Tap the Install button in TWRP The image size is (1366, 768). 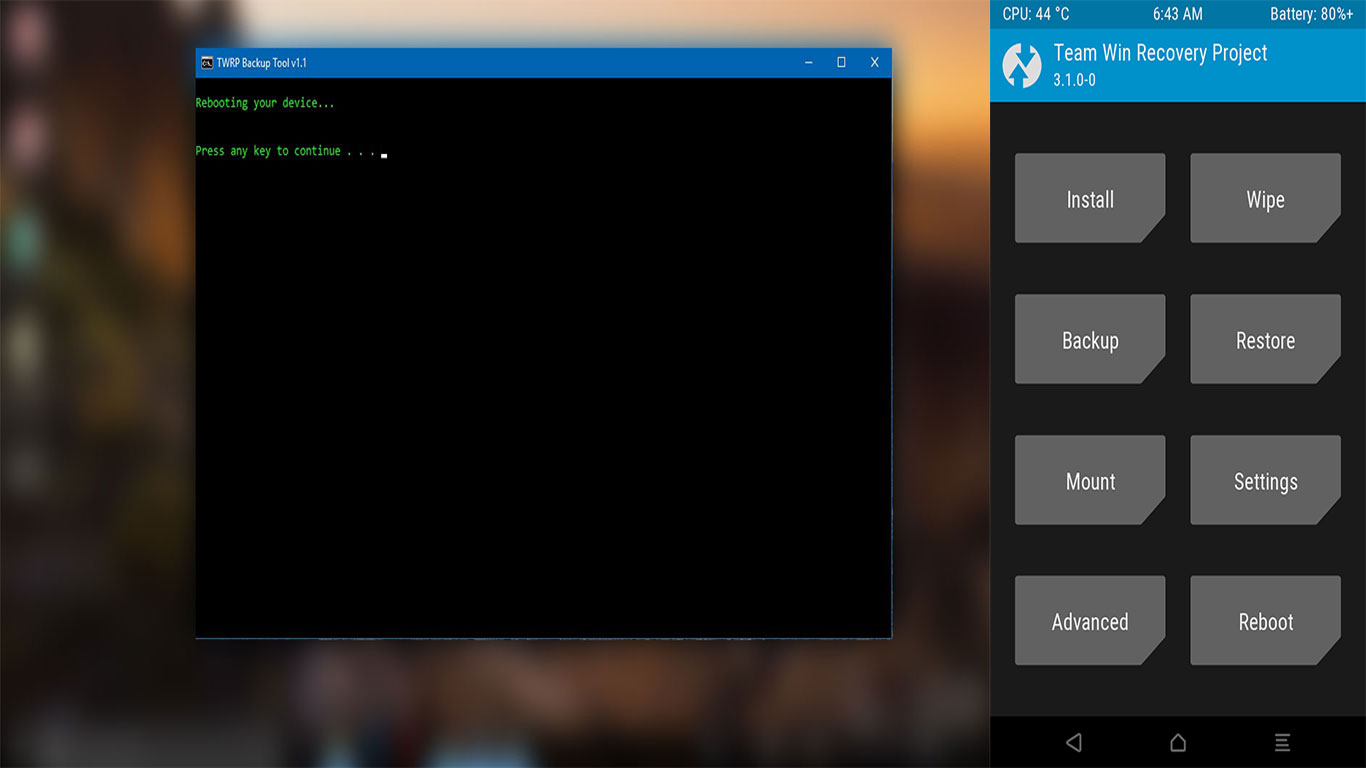point(1090,198)
